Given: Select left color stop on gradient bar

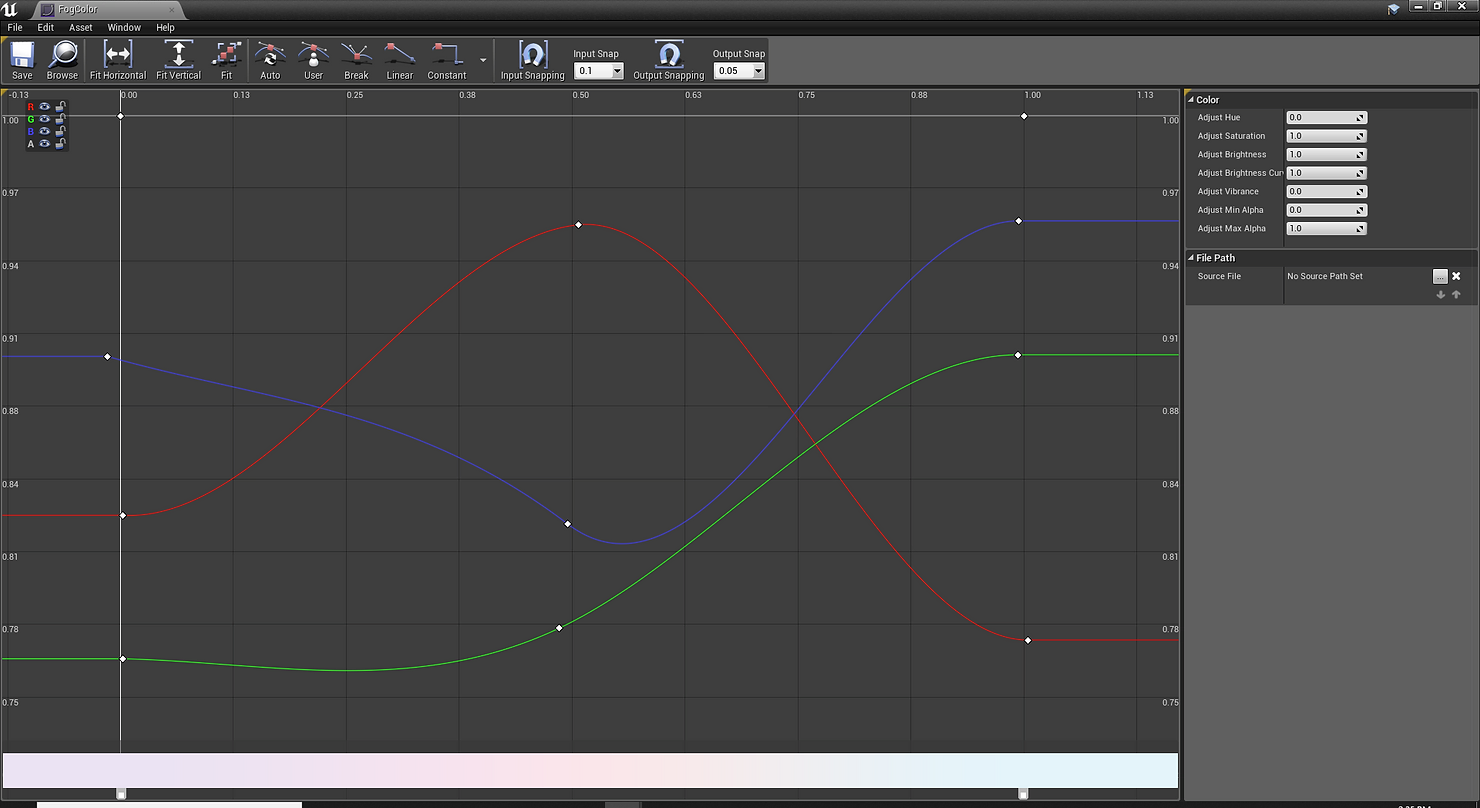Looking at the screenshot, I should (121, 794).
